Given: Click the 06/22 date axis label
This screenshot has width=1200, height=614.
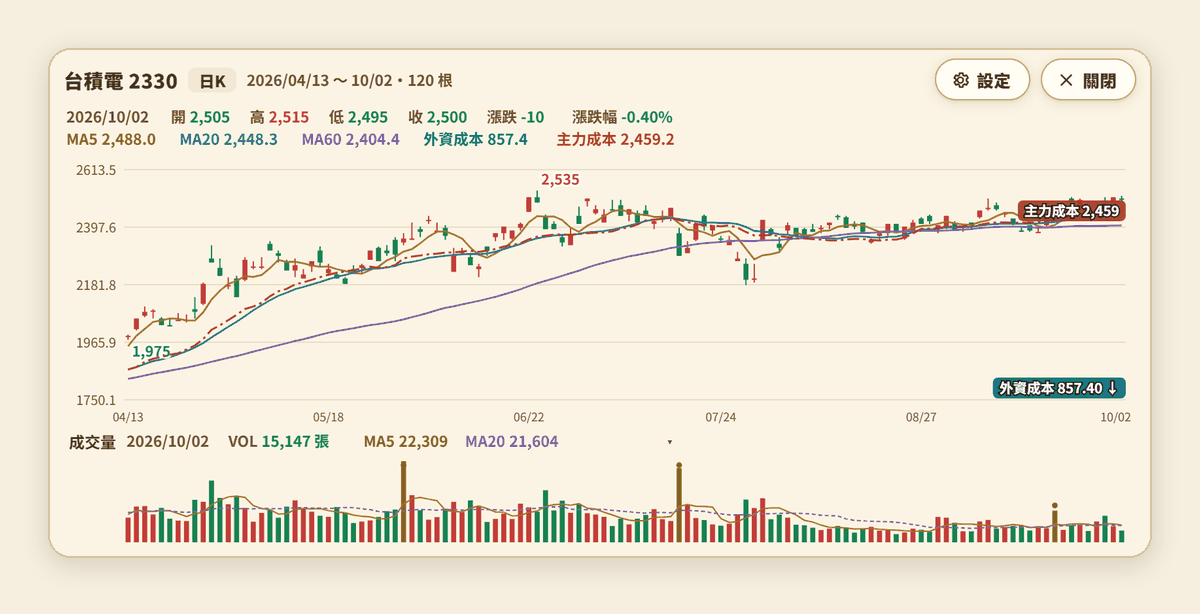Looking at the screenshot, I should (528, 416).
